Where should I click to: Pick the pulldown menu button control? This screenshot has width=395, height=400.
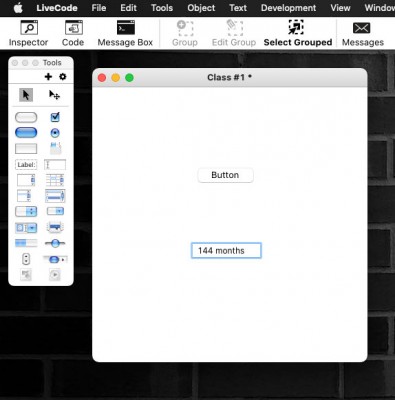click(x=55, y=211)
